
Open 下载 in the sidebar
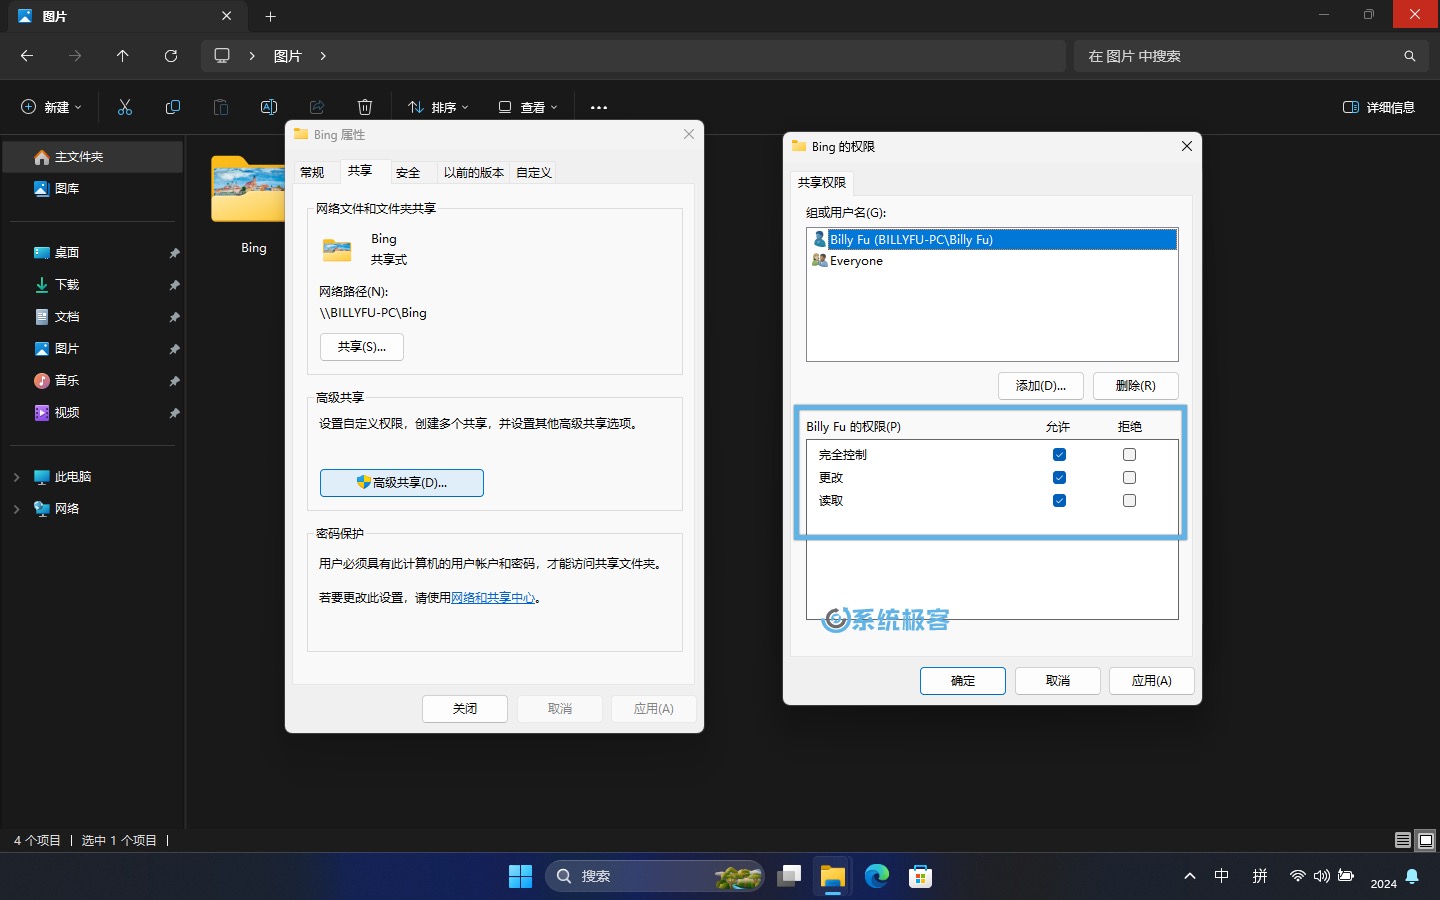92,285
